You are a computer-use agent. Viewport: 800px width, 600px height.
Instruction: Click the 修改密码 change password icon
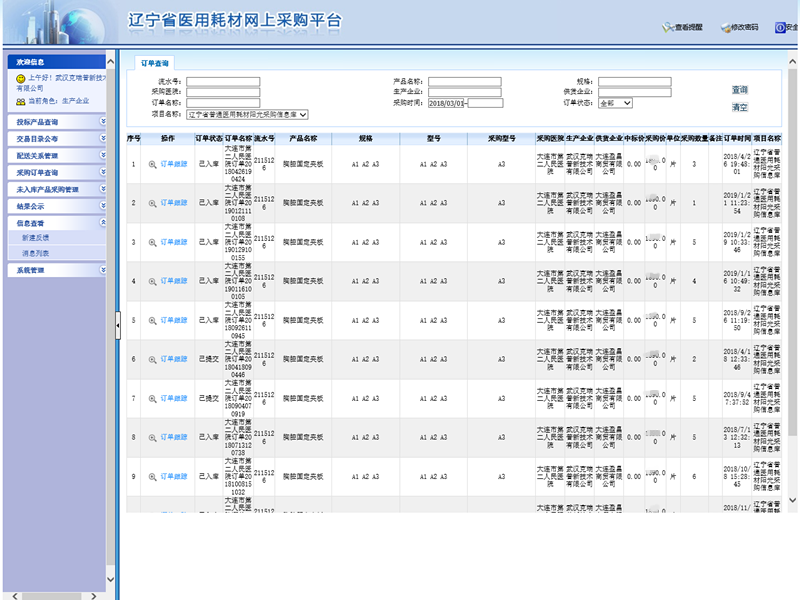coord(726,28)
